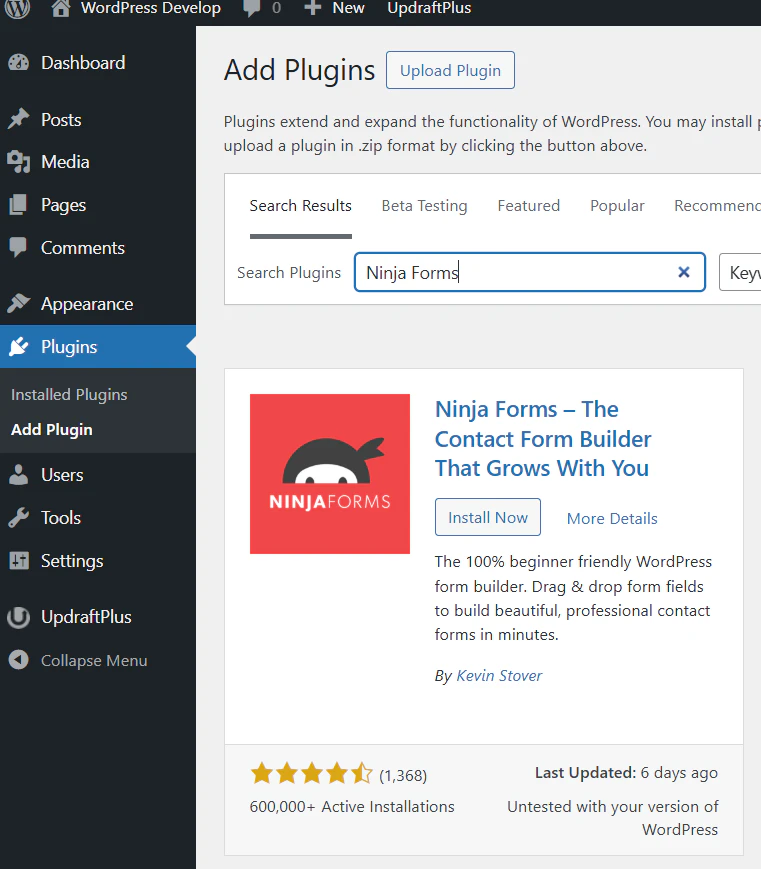Open Ninja Forms plugin title link
The width and height of the screenshot is (761, 869).
pos(543,438)
